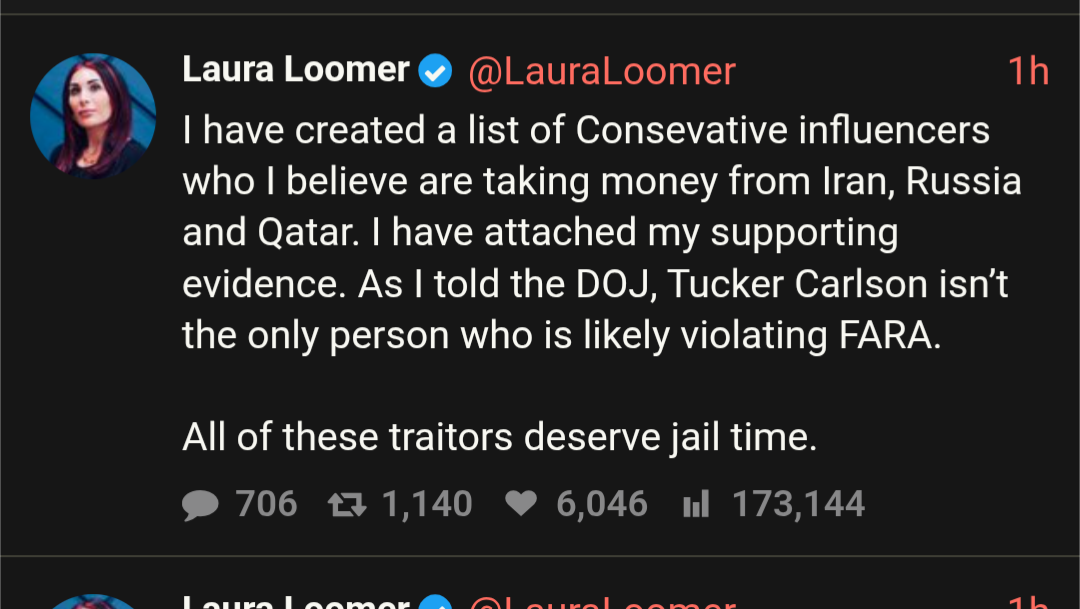This screenshot has width=1080, height=609.
Task: Click the reply speech bubble icon
Action: click(200, 504)
